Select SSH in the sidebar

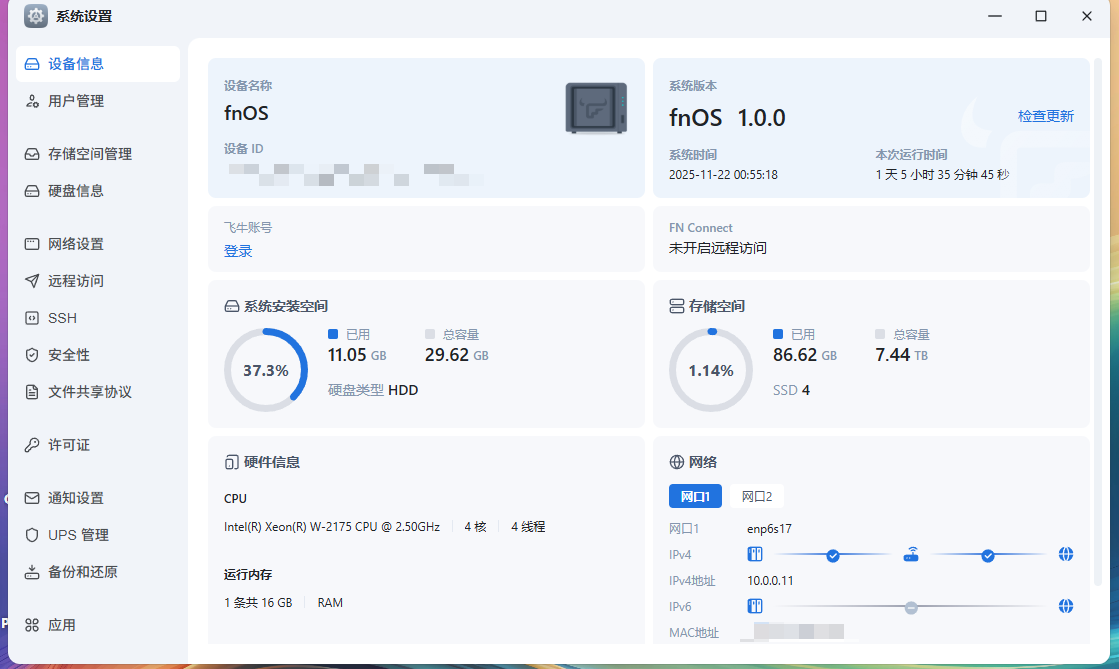62,318
